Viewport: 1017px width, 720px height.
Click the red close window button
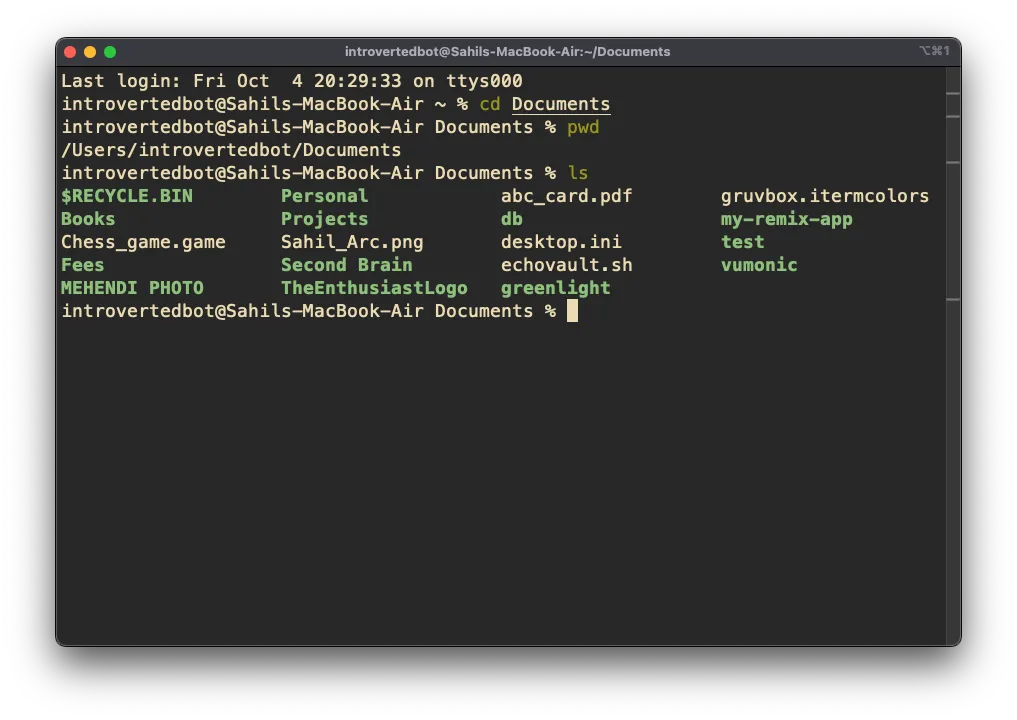pyautogui.click(x=70, y=52)
